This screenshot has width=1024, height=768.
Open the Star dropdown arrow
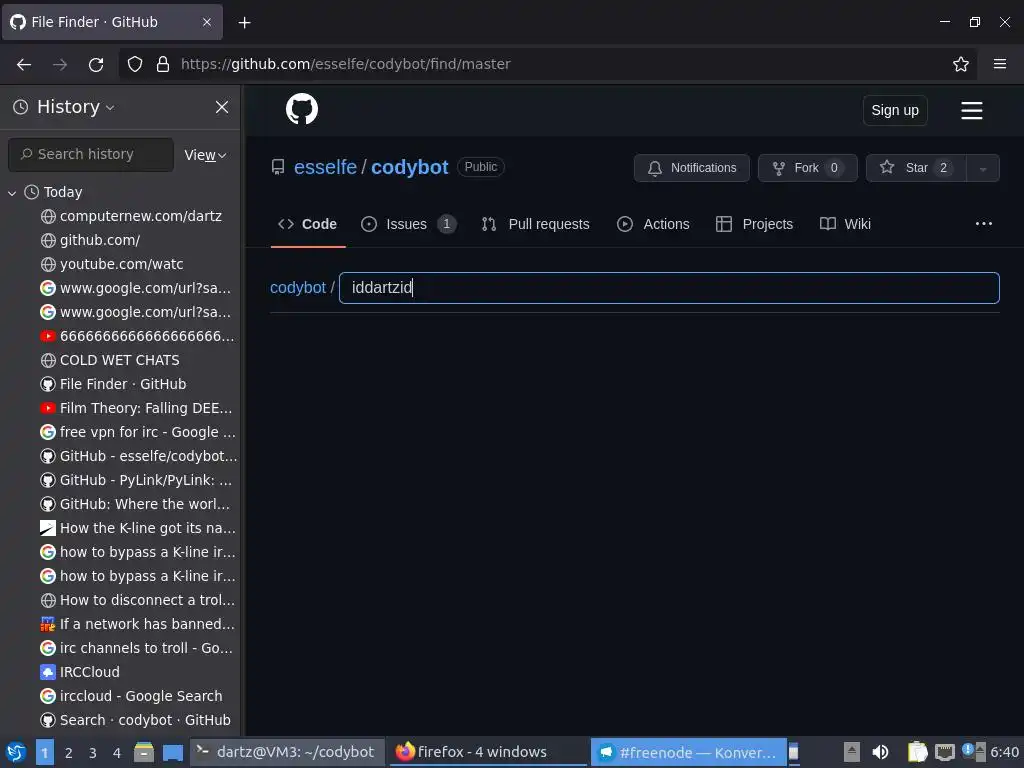[982, 168]
